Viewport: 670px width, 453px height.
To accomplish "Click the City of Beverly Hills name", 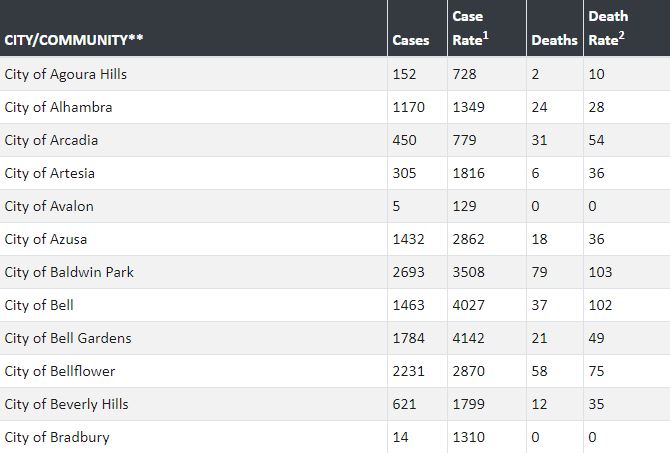I will (66, 404).
